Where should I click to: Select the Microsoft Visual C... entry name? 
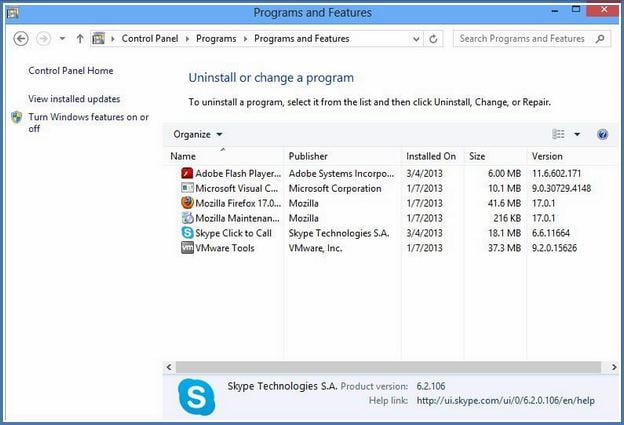click(236, 188)
